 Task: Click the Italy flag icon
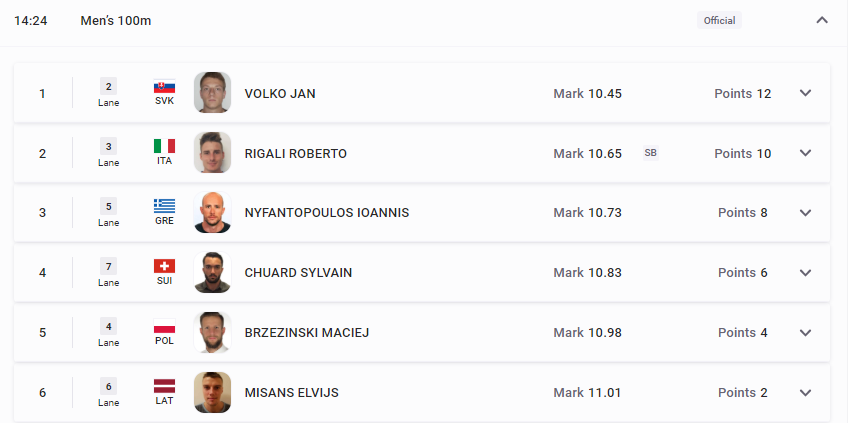(164, 146)
